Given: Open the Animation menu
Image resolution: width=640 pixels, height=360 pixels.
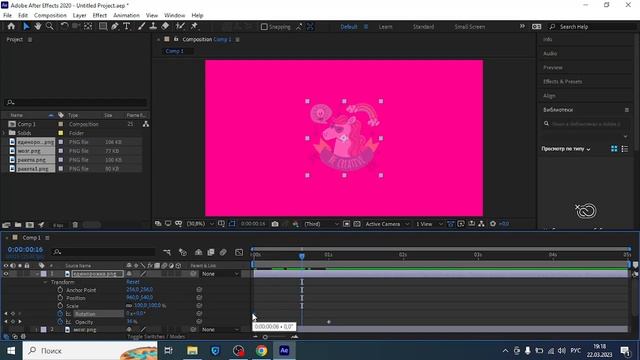Looking at the screenshot, I should tap(127, 16).
